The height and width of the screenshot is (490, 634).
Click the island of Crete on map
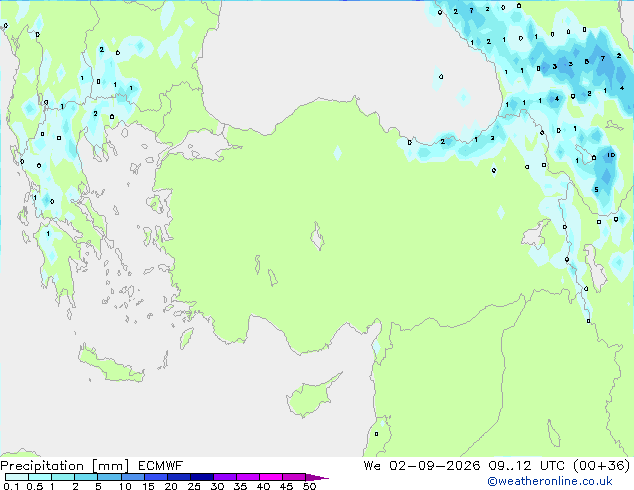tap(111, 364)
